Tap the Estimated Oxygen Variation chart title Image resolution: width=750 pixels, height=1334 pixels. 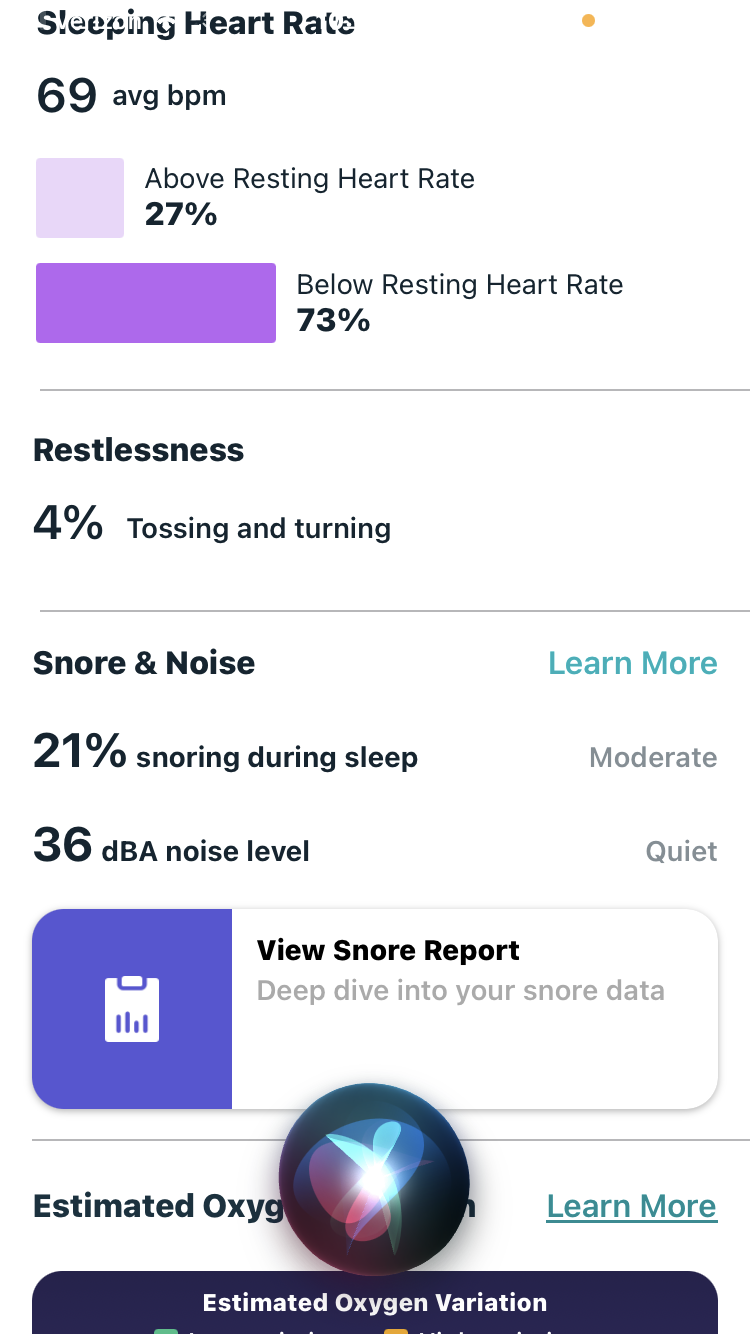point(374,1303)
